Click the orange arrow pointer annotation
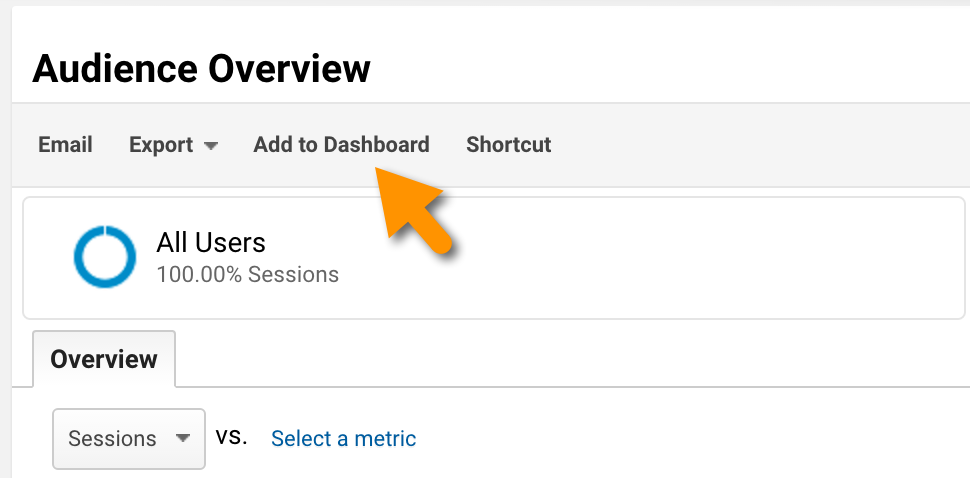Screen dimensions: 970x478 [x=415, y=208]
